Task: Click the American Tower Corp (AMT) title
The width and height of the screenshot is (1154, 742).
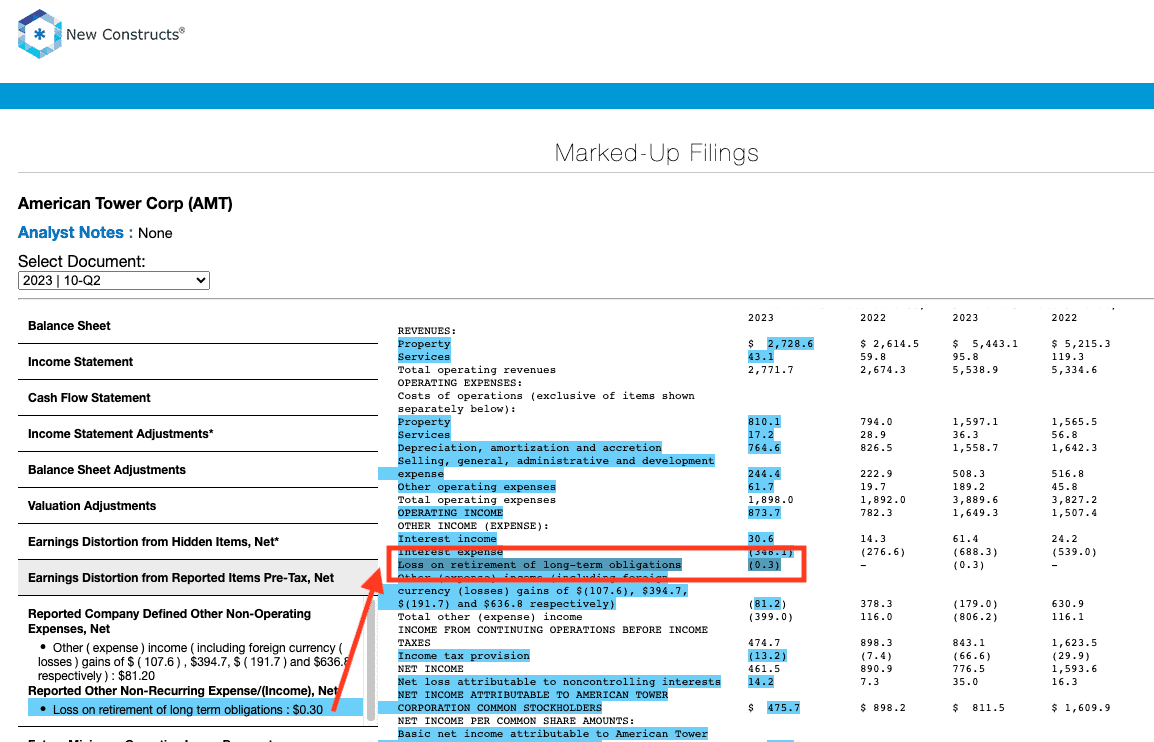Action: pyautogui.click(x=125, y=203)
